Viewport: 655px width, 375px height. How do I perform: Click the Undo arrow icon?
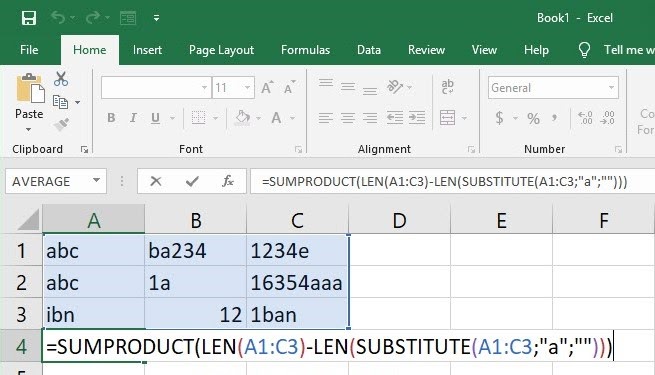[x=58, y=18]
